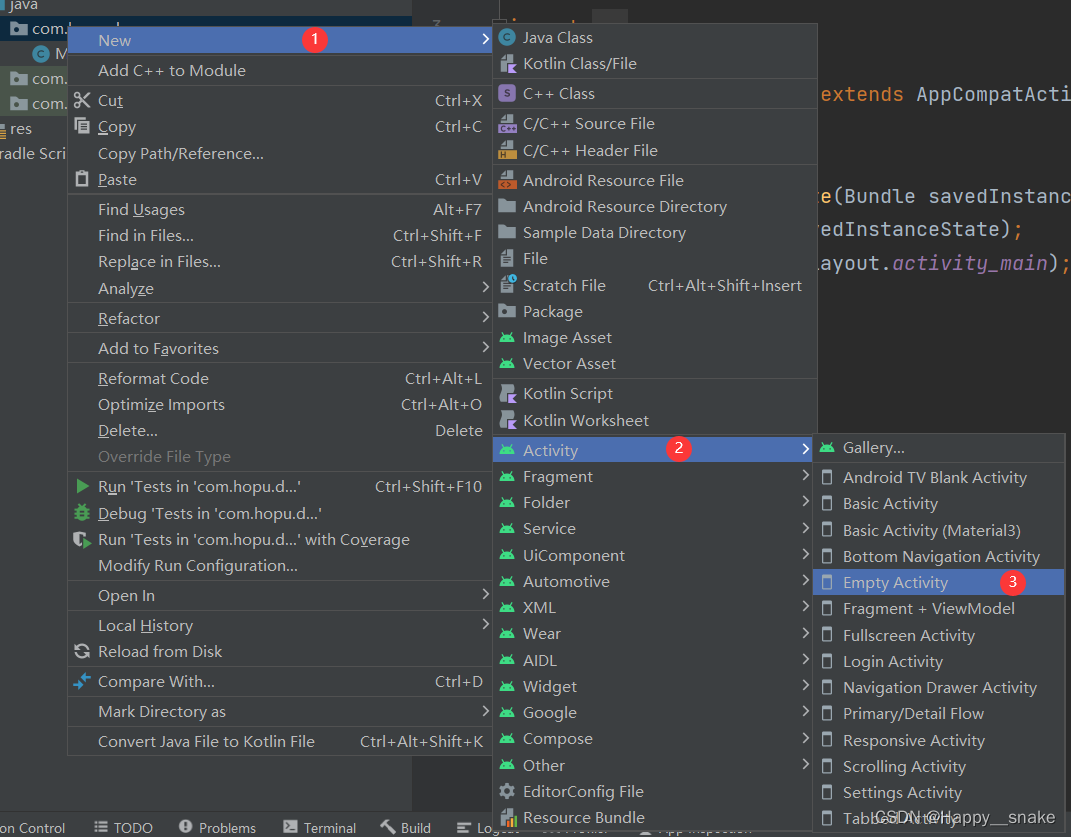This screenshot has width=1071, height=837.
Task: Select Find in Files menu entry
Action: pos(280,236)
